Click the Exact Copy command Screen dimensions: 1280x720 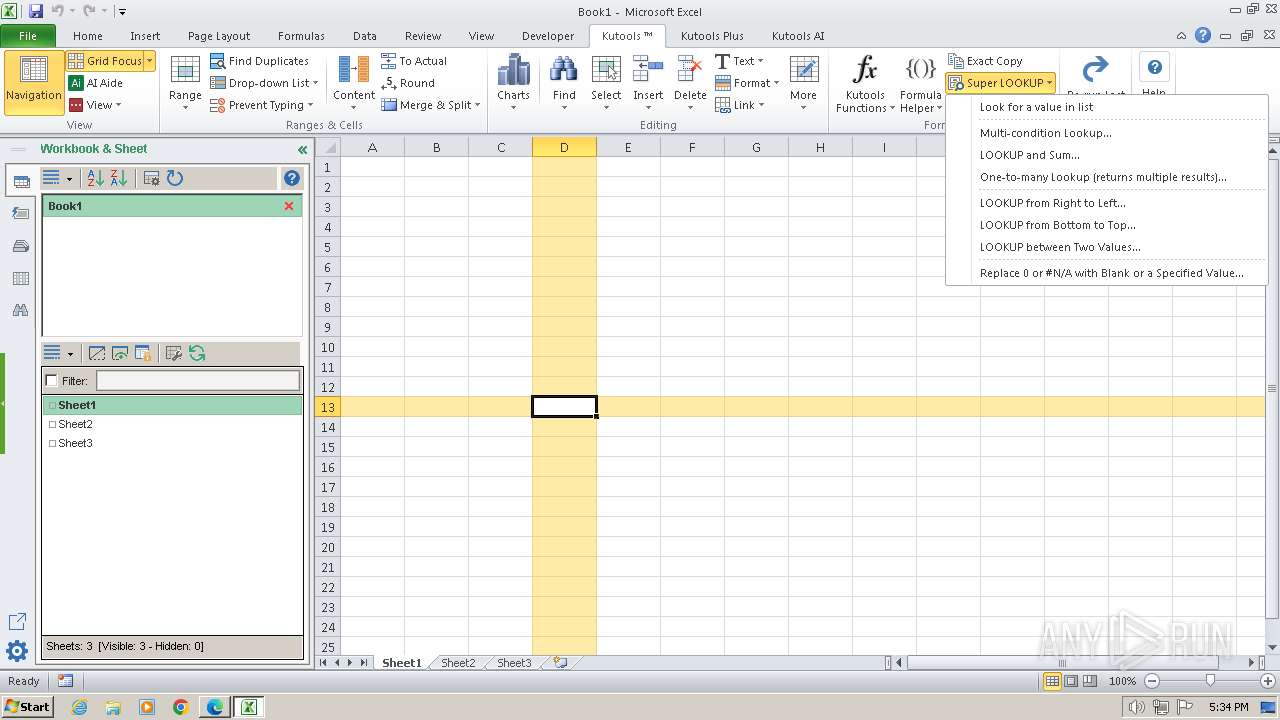tap(985, 61)
